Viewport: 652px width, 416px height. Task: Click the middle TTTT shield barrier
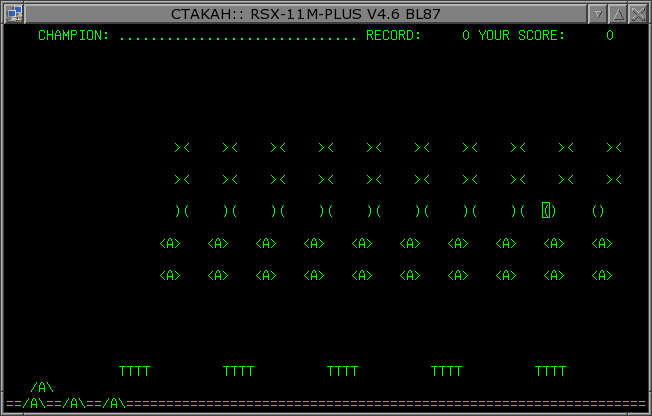pos(342,371)
